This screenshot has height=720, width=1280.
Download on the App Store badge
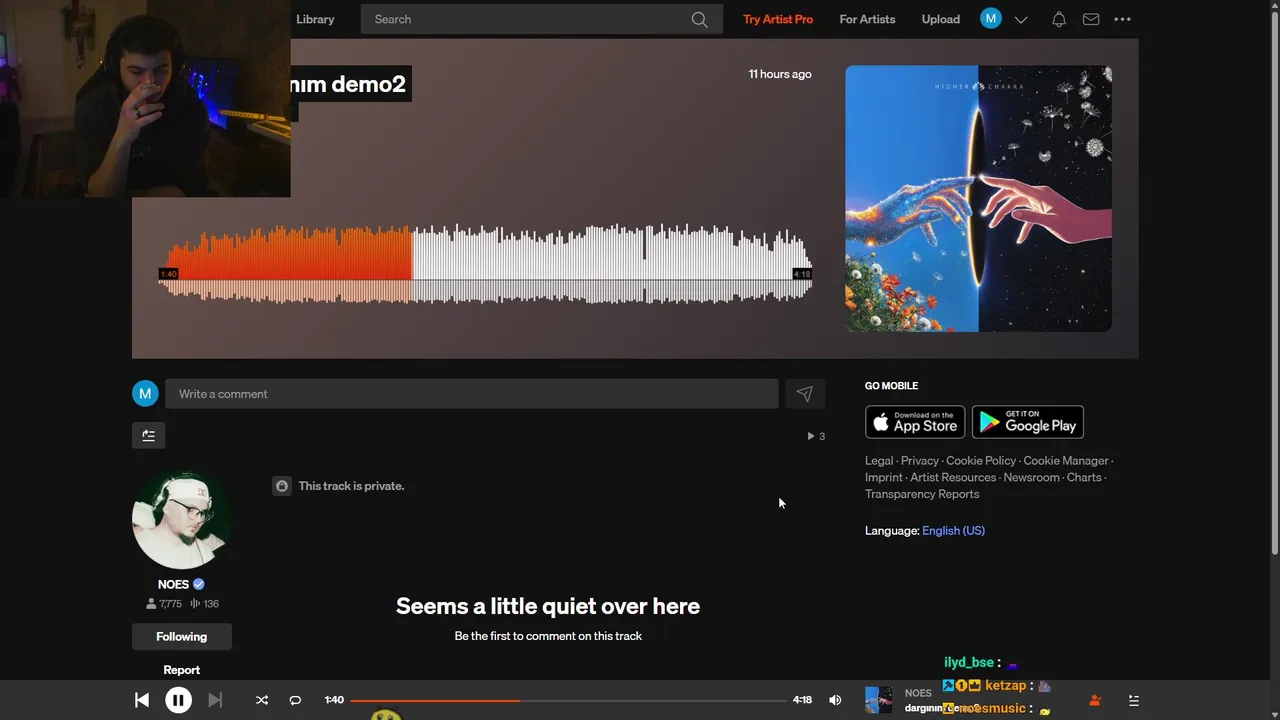click(x=915, y=422)
